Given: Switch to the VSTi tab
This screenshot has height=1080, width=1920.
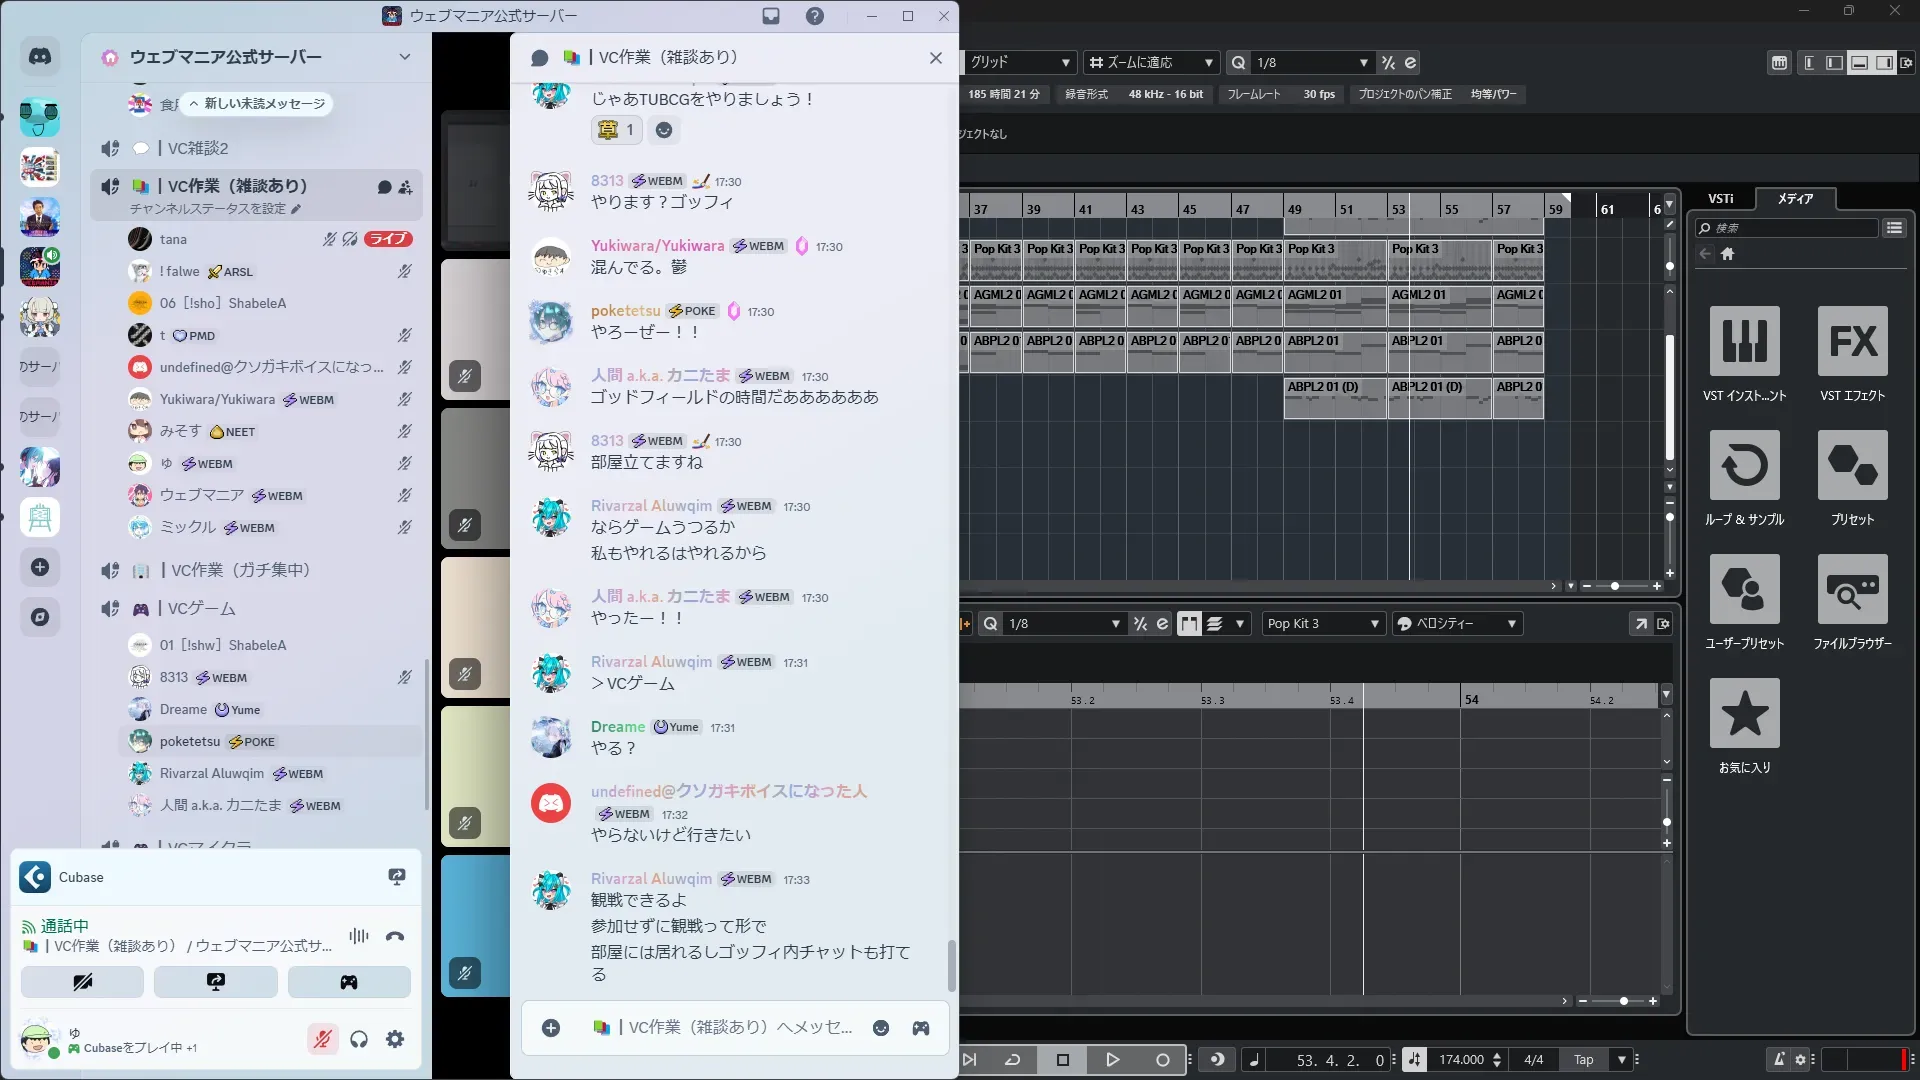Looking at the screenshot, I should pyautogui.click(x=1720, y=199).
